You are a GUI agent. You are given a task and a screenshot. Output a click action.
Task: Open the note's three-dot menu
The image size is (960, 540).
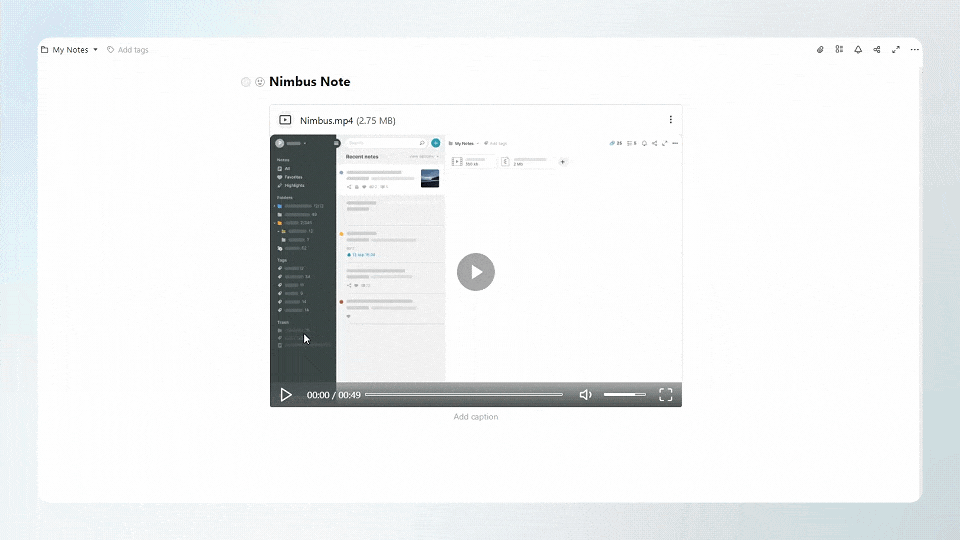[915, 50]
